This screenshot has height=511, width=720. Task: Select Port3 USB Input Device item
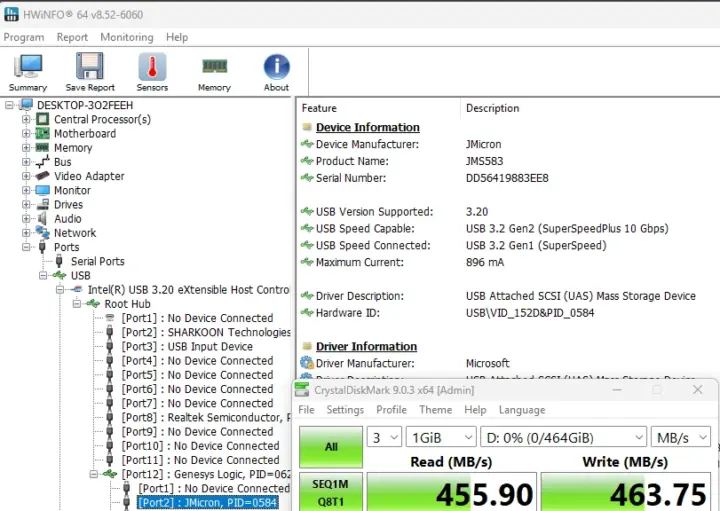[x=187, y=347]
